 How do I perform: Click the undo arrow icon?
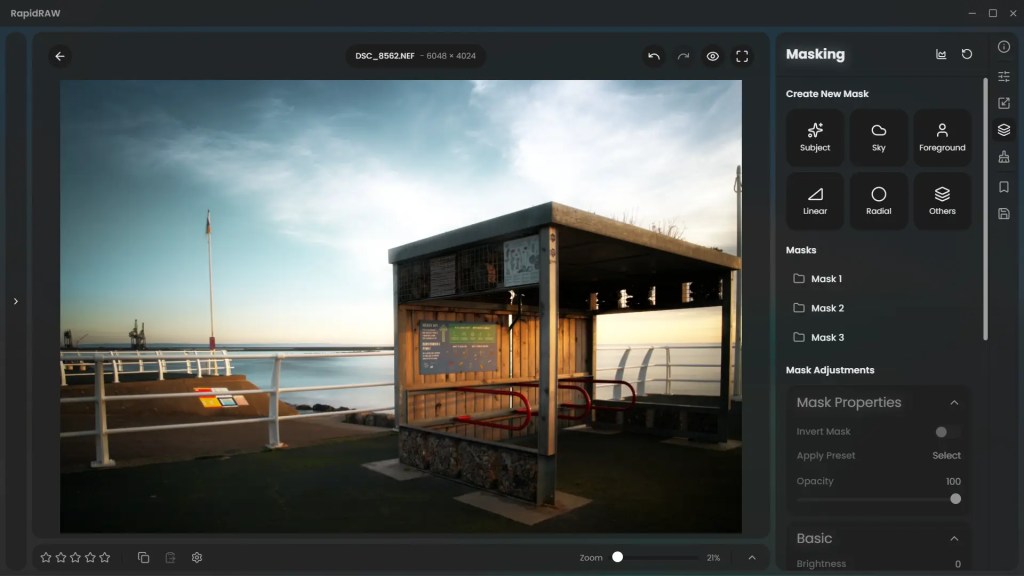pyautogui.click(x=654, y=57)
